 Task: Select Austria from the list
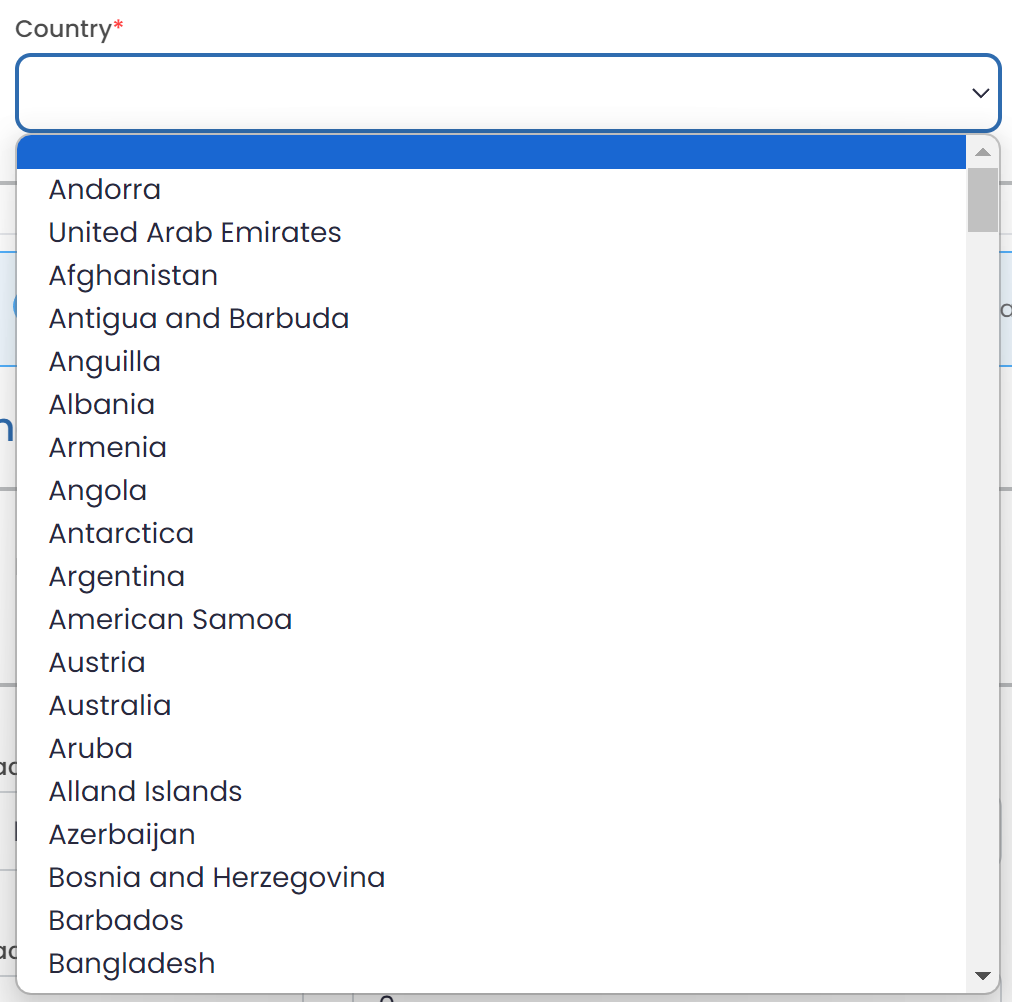coord(97,662)
